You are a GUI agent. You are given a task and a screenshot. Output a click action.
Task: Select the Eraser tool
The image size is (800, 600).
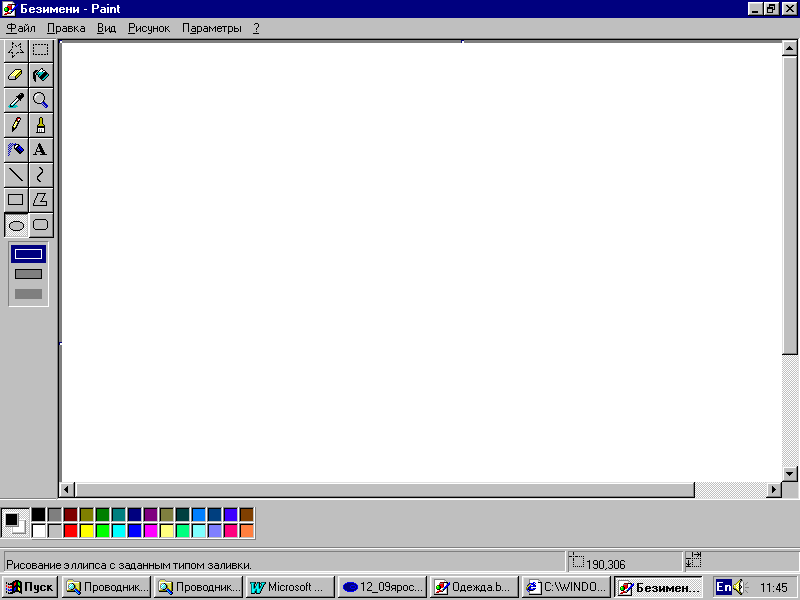coord(16,75)
